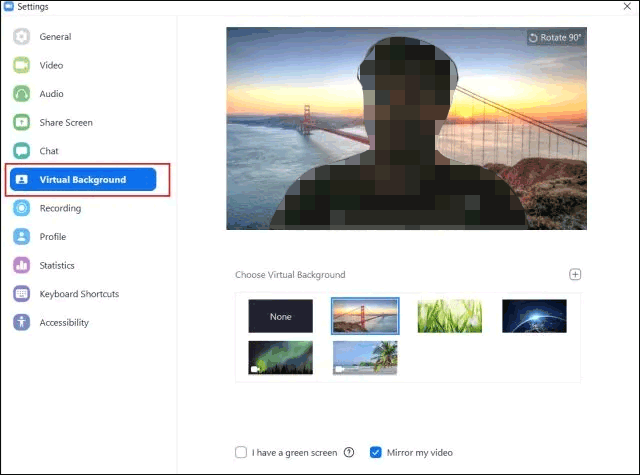Enable the I have a green screen checkbox

pos(241,452)
